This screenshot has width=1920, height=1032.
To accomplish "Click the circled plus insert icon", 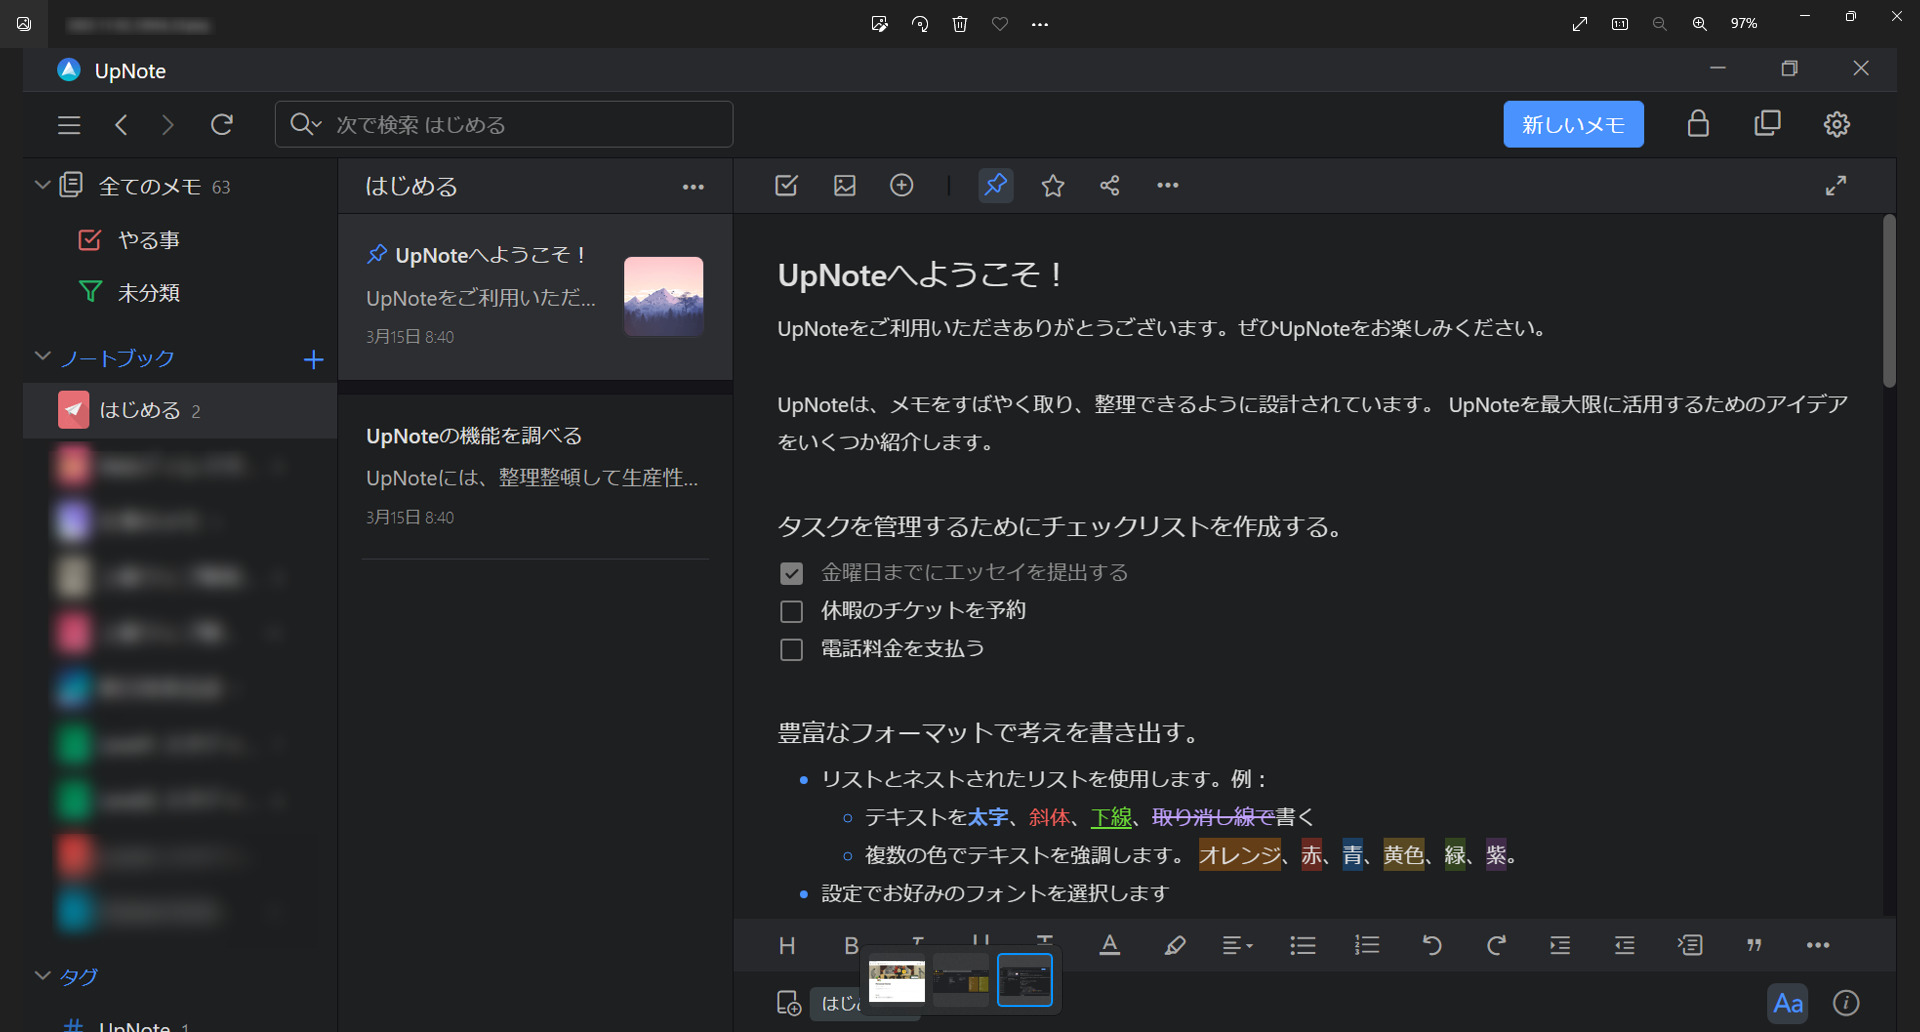I will click(902, 185).
